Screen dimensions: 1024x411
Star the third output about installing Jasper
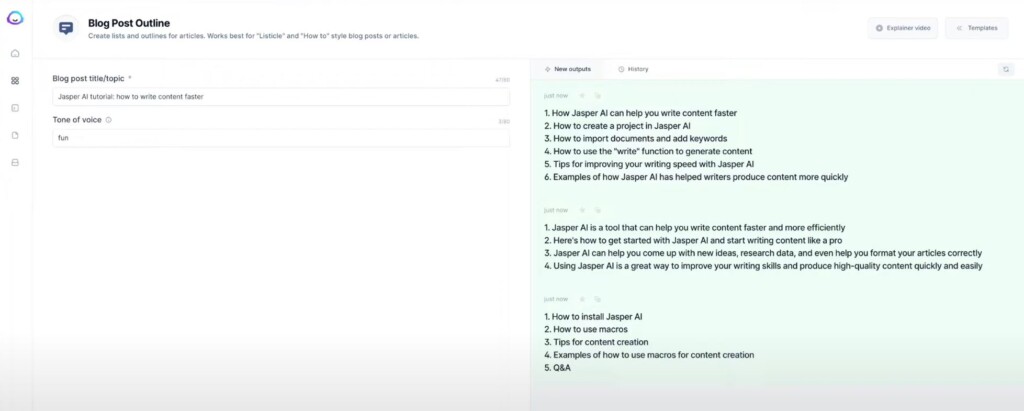[582, 299]
